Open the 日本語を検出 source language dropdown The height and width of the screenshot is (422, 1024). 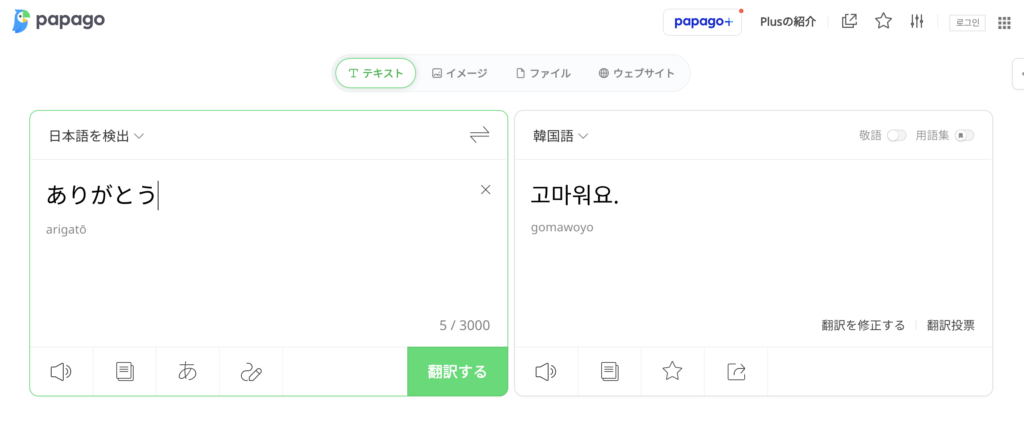click(96, 136)
